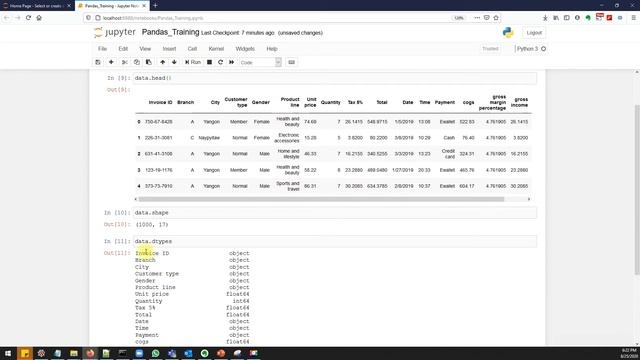Open a new browser tab

coord(156,6)
